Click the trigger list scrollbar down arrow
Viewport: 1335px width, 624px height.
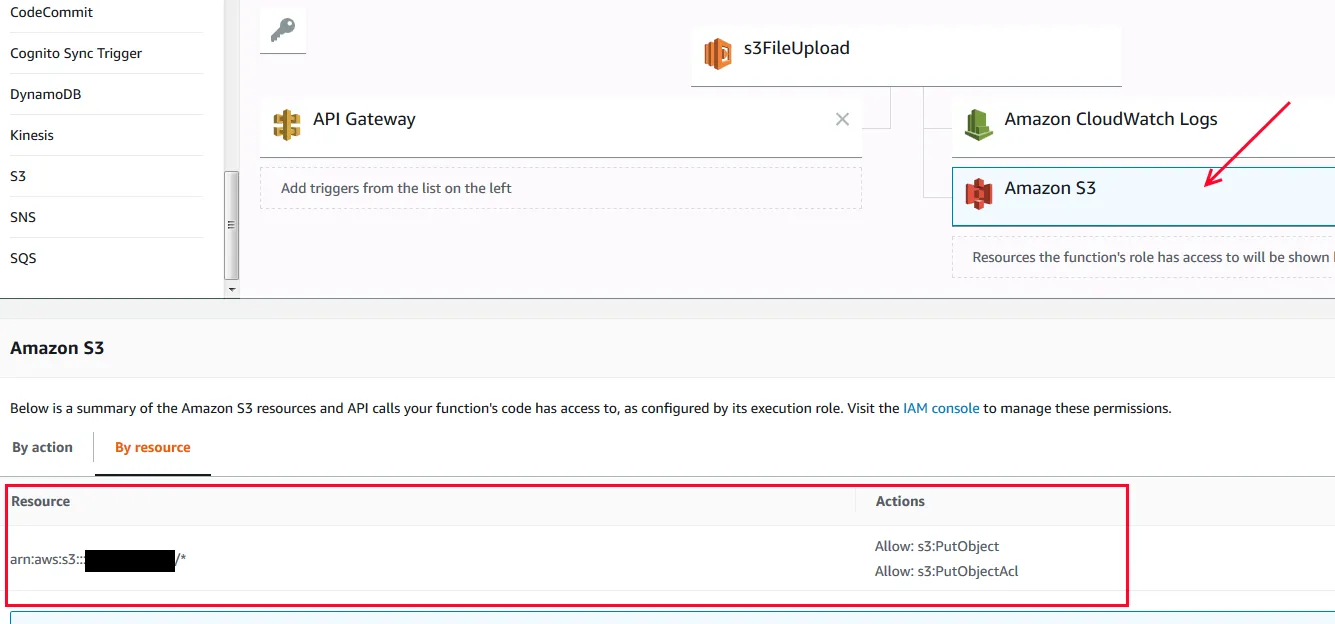coord(232,290)
